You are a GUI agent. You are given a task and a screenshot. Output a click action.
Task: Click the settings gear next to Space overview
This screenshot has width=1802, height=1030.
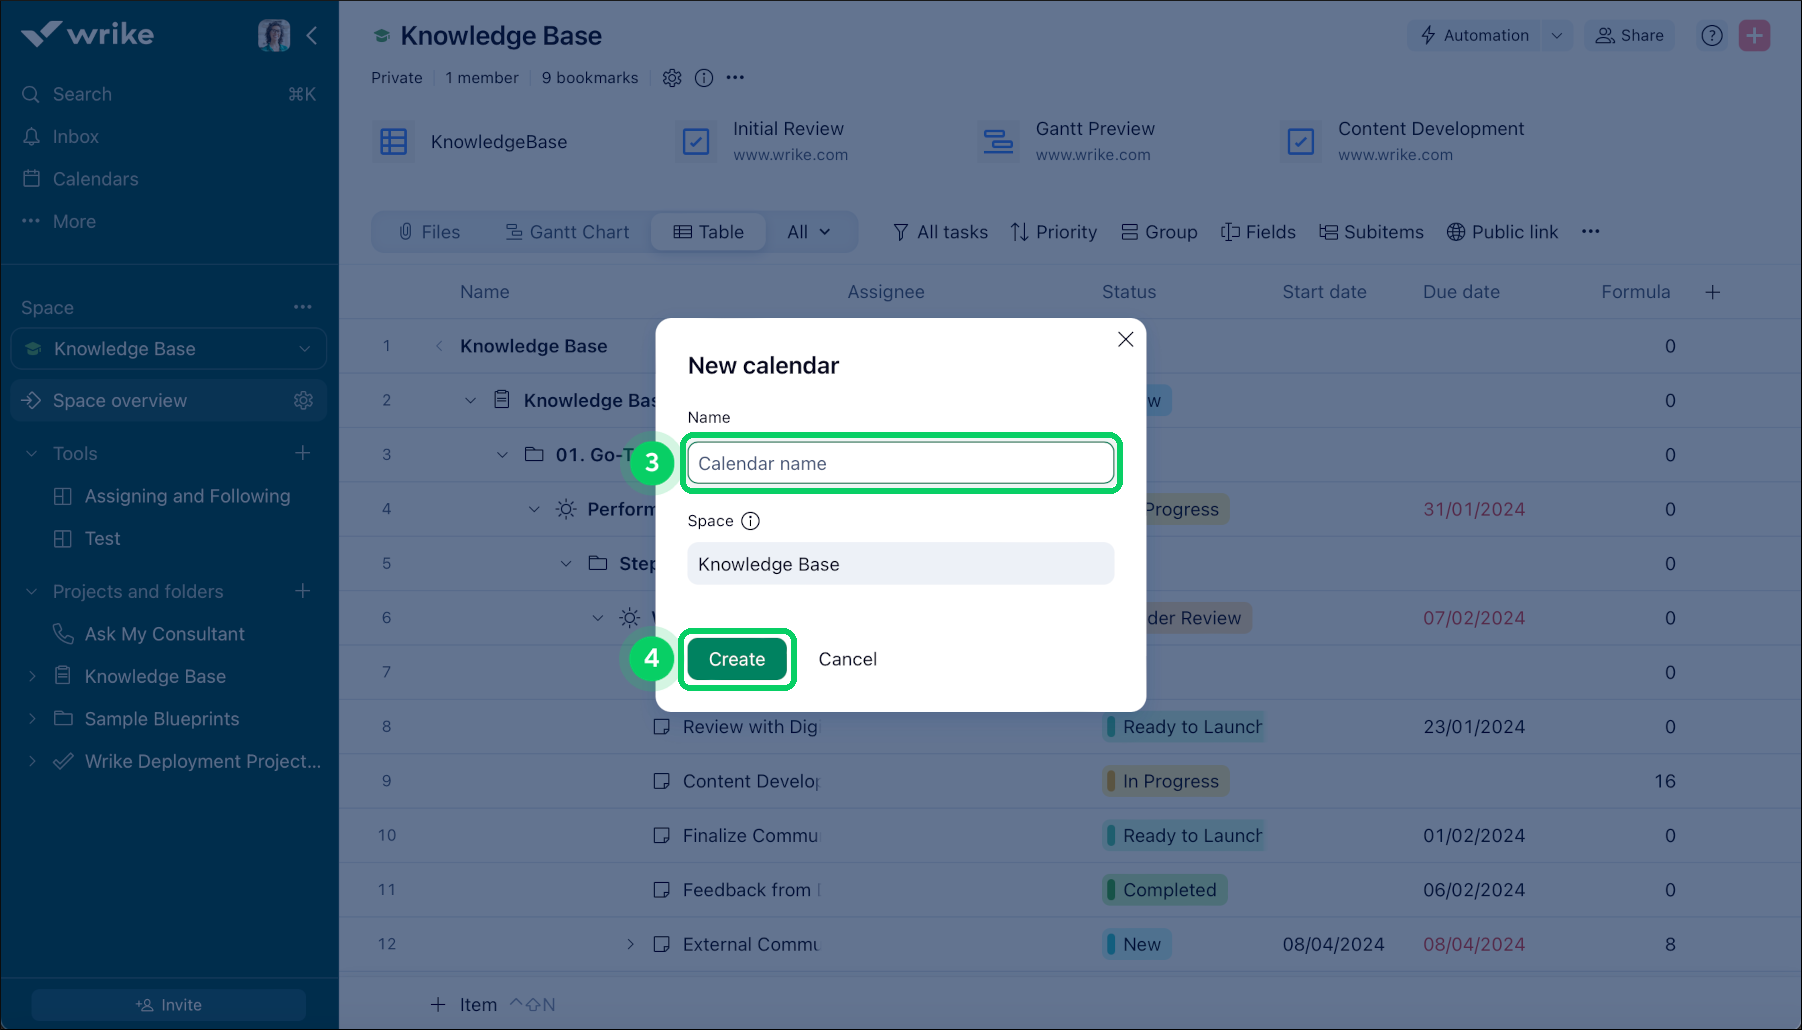pyautogui.click(x=303, y=400)
